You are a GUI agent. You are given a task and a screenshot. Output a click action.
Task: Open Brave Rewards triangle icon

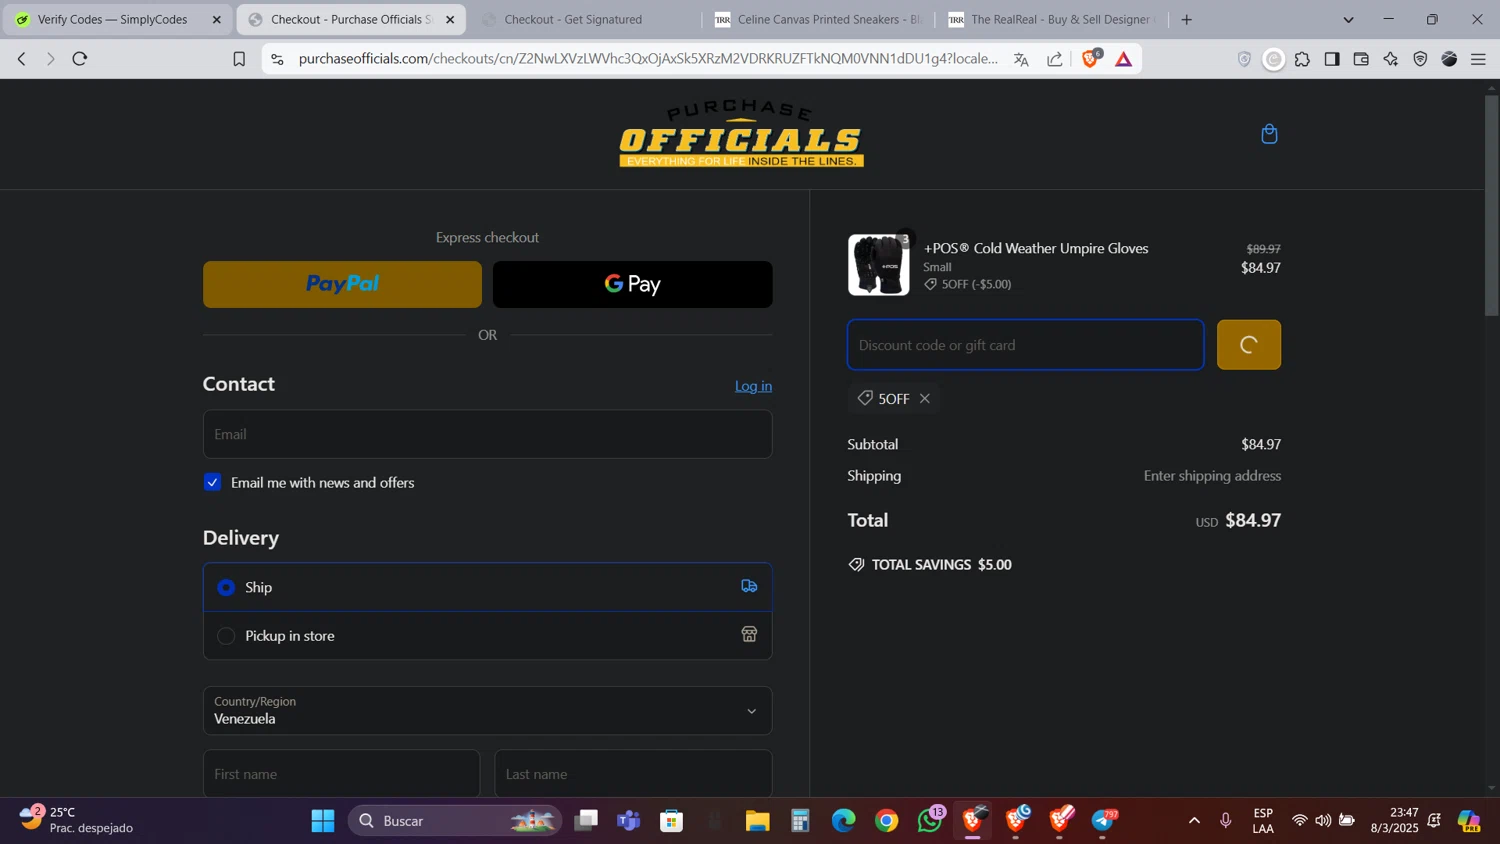tap(1124, 59)
